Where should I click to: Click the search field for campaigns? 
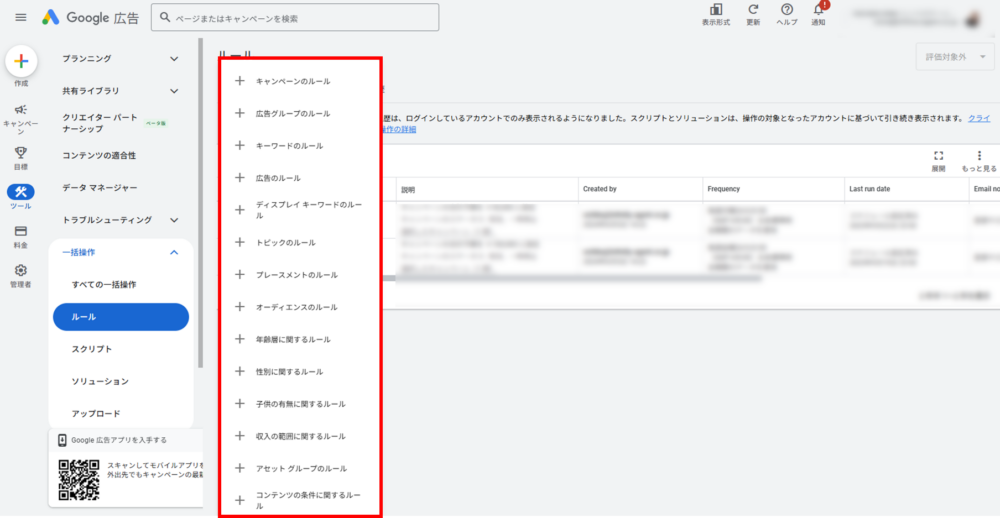tap(295, 18)
